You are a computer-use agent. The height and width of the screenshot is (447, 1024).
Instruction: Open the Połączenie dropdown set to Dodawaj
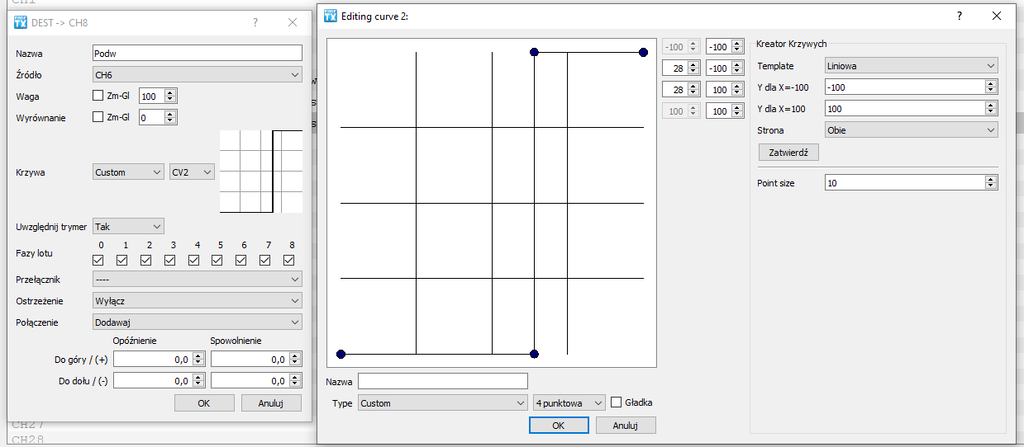click(x=196, y=322)
